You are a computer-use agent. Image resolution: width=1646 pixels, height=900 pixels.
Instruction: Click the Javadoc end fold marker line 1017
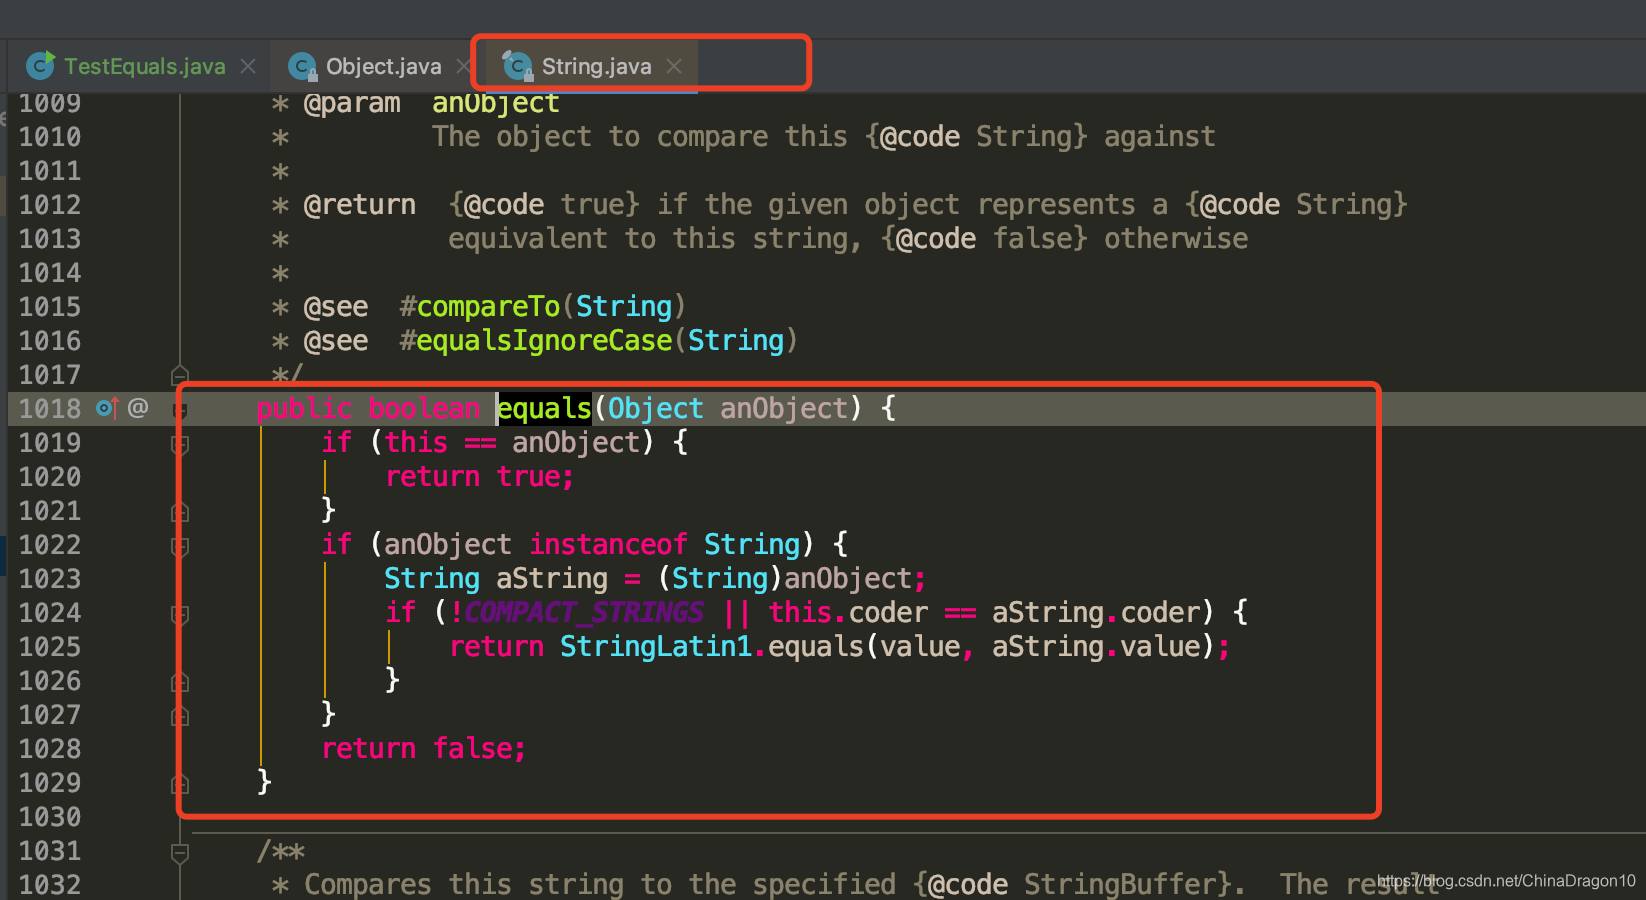(180, 376)
